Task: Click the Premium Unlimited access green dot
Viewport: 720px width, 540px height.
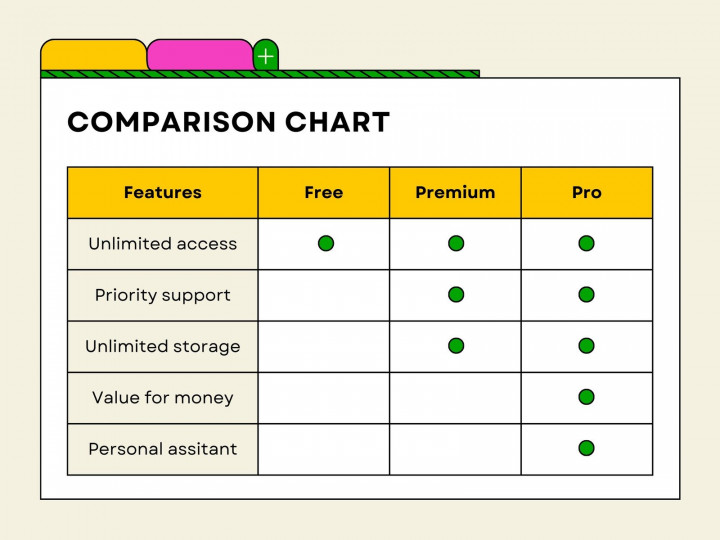Action: 456,243
